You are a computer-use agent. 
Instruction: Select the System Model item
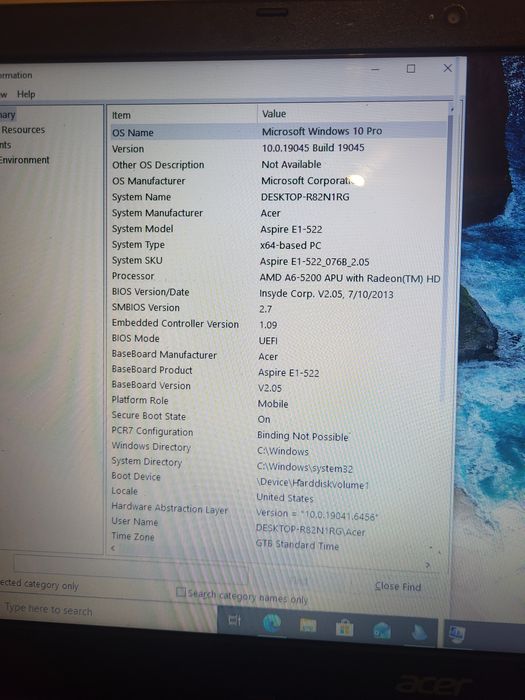(x=142, y=229)
